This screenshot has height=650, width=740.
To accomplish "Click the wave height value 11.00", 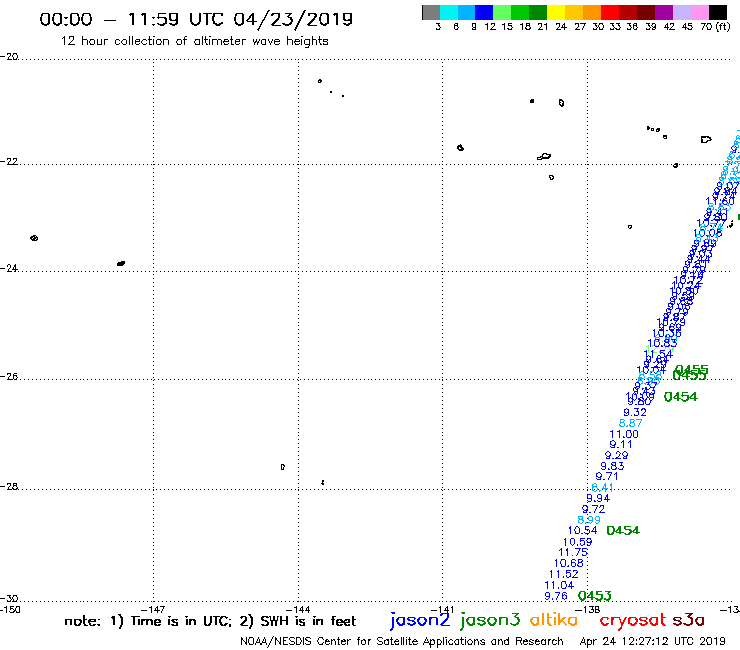I will (623, 434).
